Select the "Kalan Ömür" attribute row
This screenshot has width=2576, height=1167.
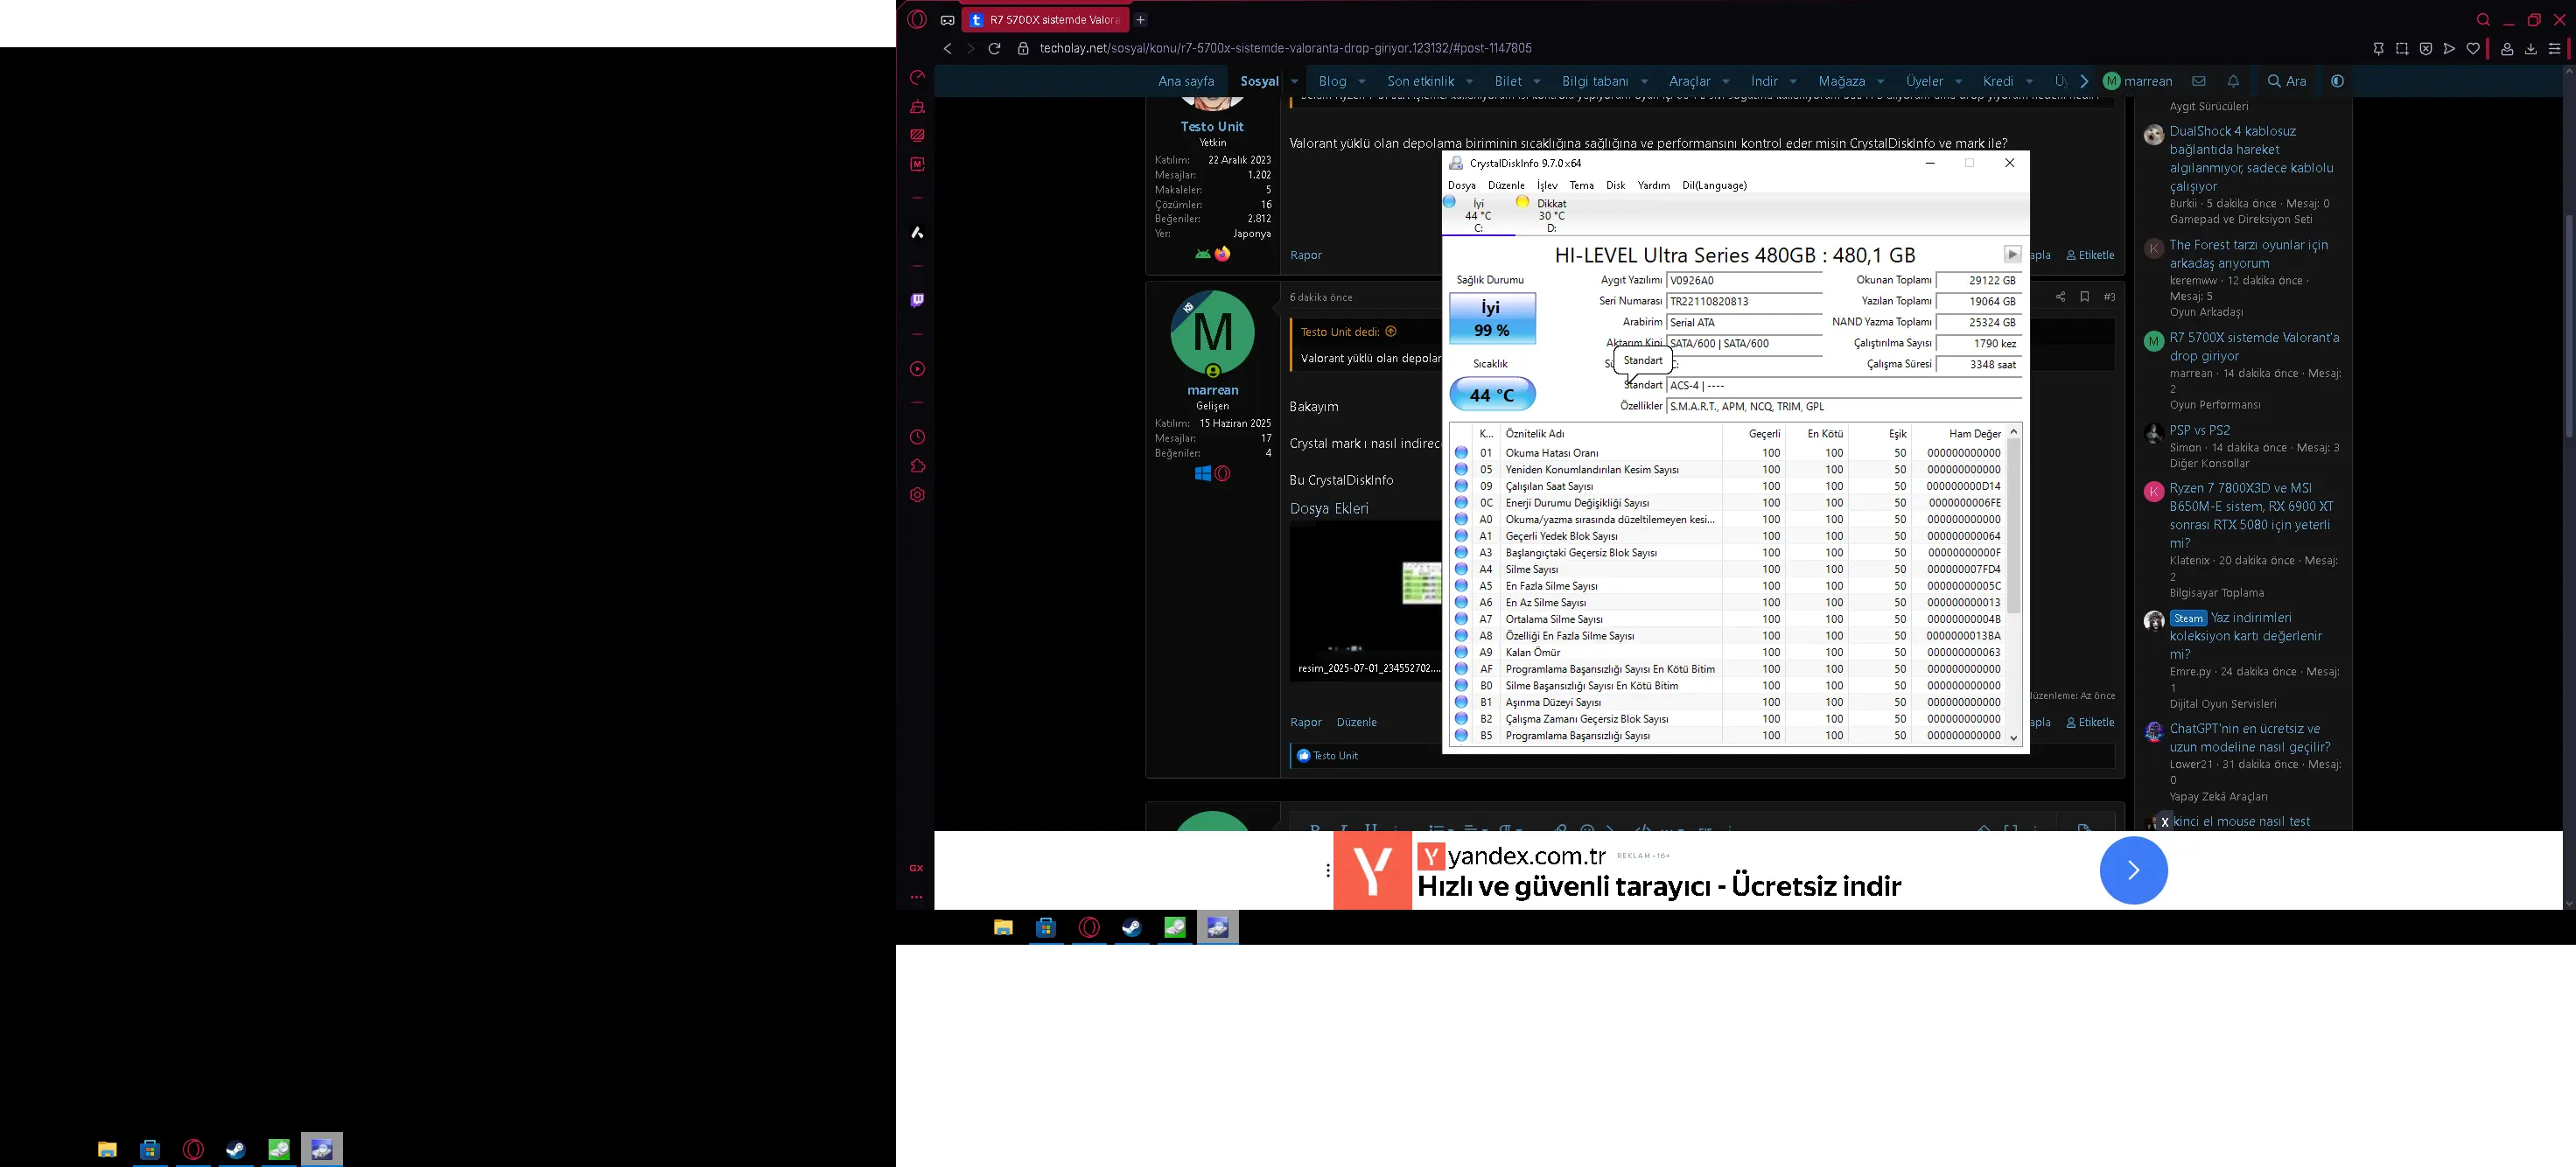coord(1727,652)
